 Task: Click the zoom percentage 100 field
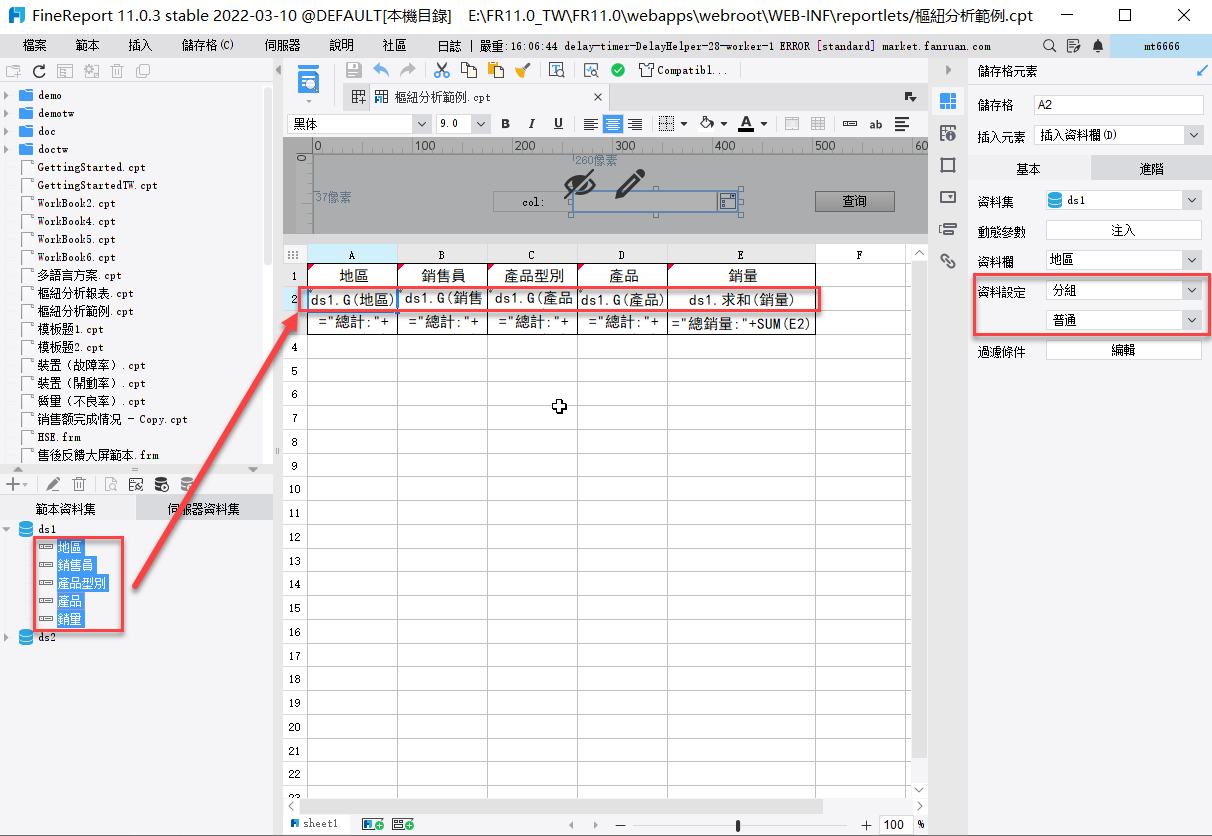point(895,825)
